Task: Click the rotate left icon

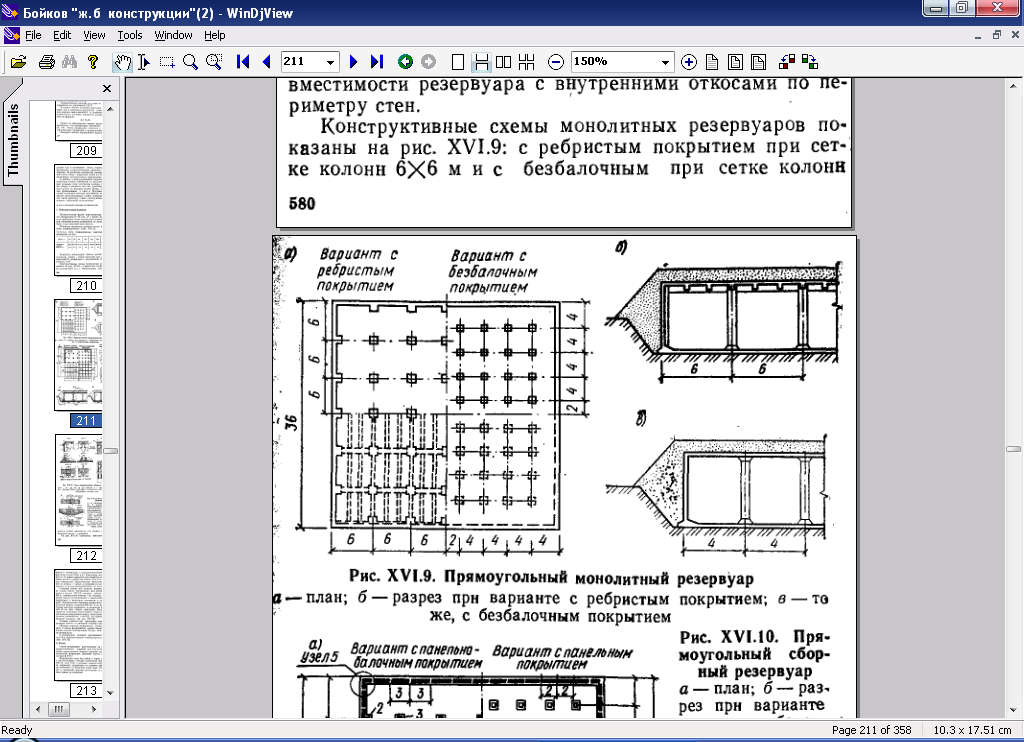Action: pyautogui.click(x=787, y=62)
